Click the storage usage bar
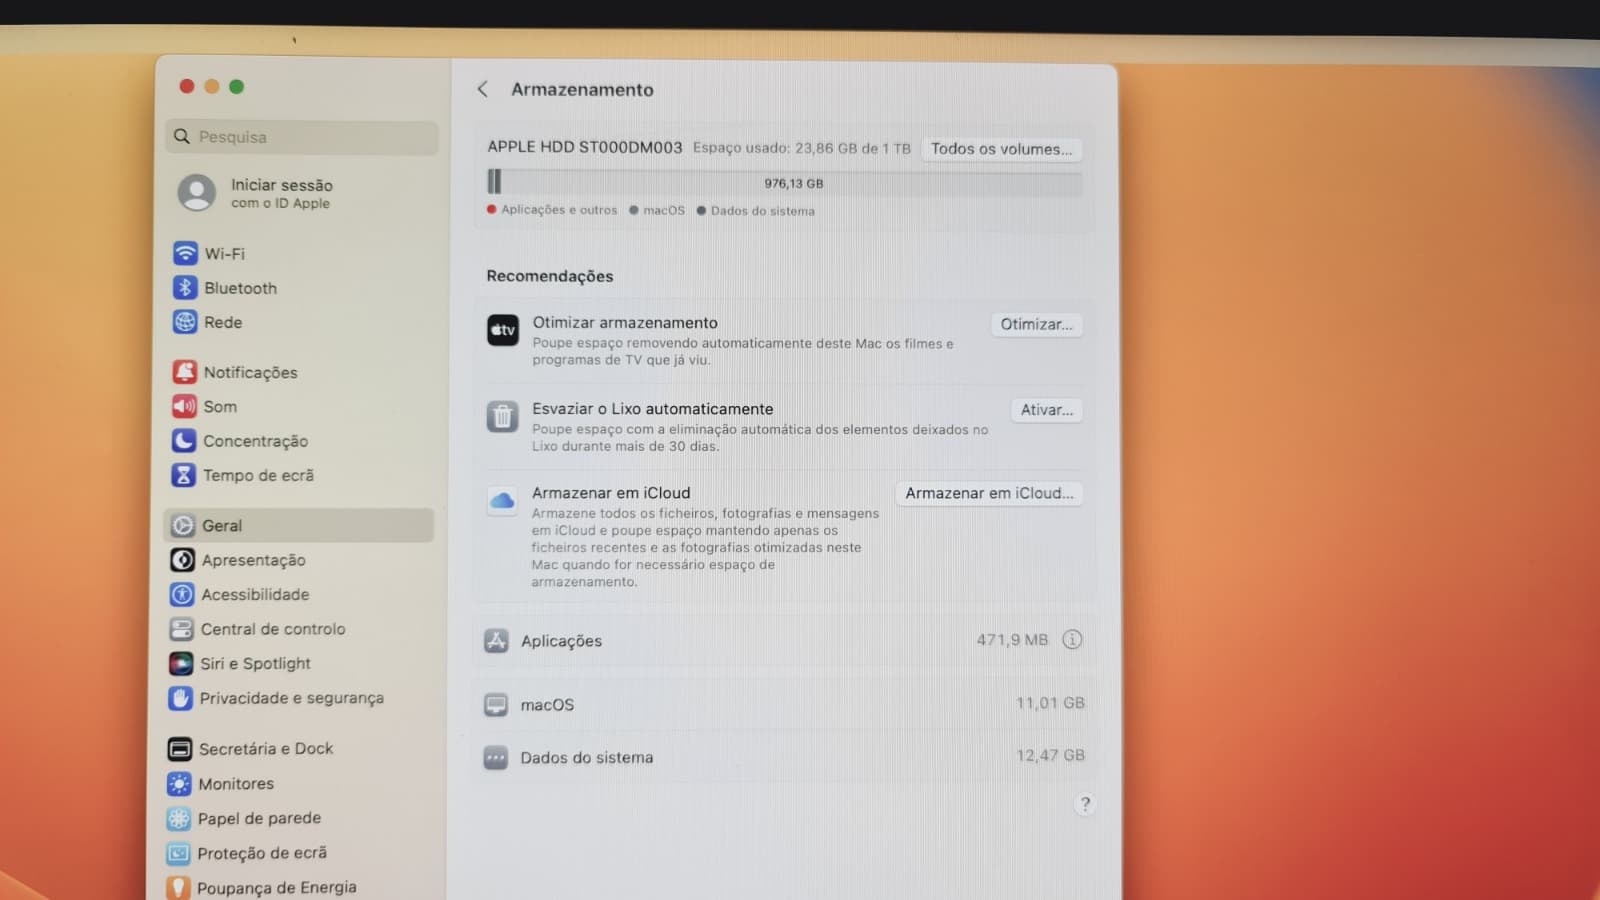Screen dimensions: 1600x900 pos(785,183)
